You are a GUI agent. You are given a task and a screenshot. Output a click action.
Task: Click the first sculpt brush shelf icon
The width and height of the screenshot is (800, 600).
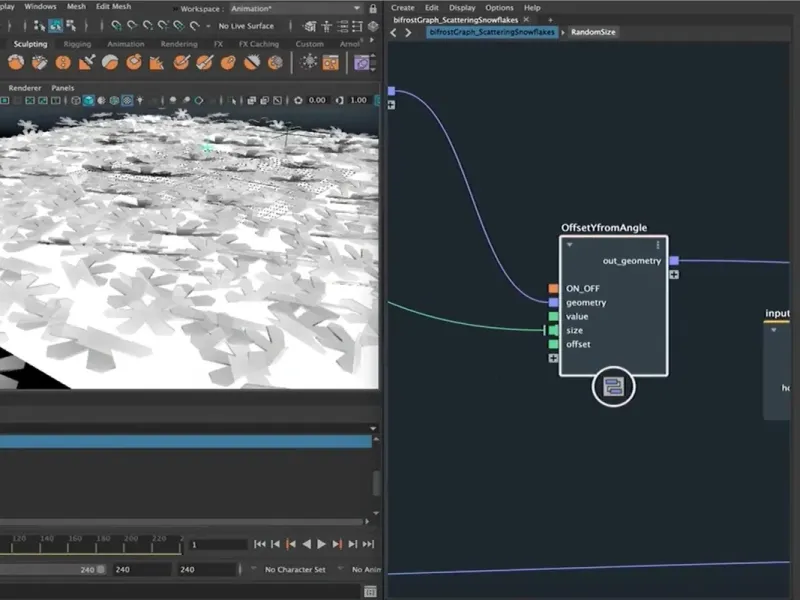[14, 62]
